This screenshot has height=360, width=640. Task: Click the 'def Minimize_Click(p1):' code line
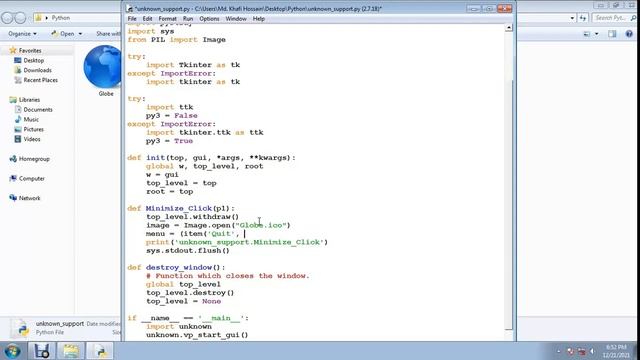(x=181, y=209)
